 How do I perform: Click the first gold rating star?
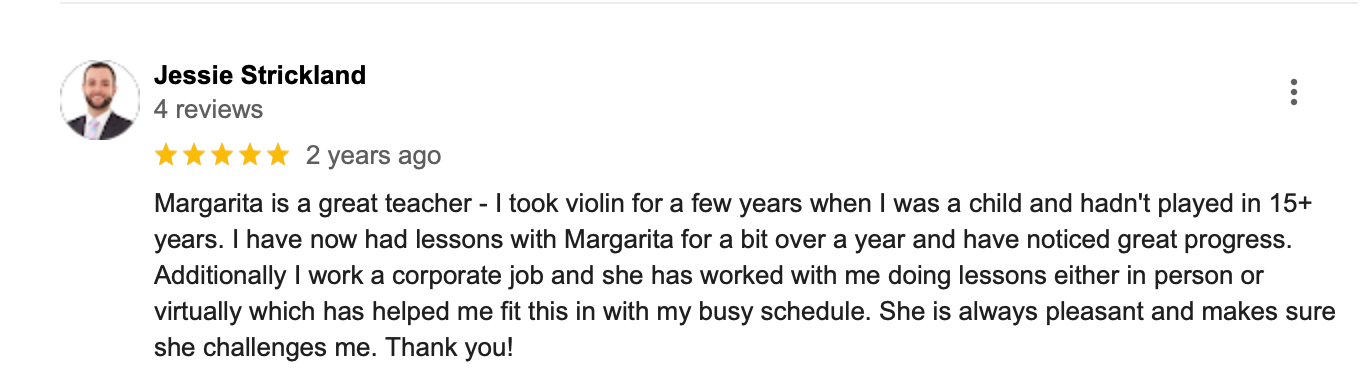pyautogui.click(x=167, y=155)
